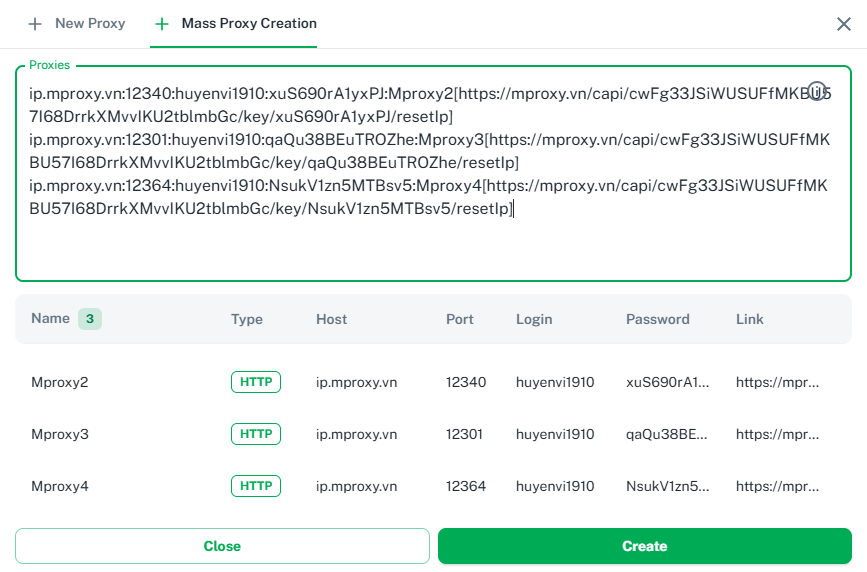This screenshot has height=572, width=867.
Task: Open the link for Mproxy2 row
Action: 778,382
